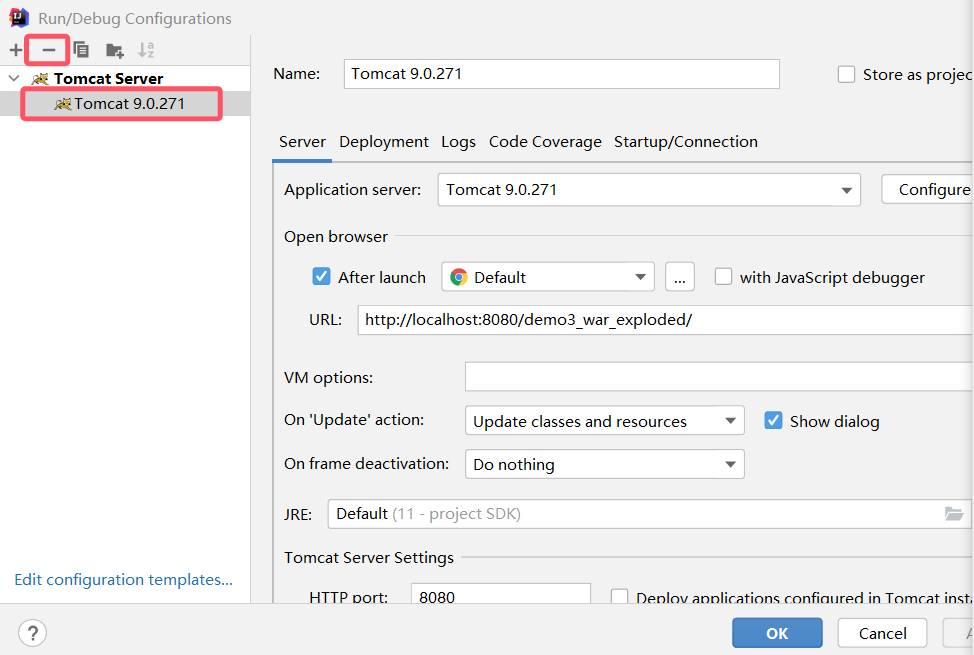Open the Default browser dropdown
Screen dimensions: 974x655
548,277
